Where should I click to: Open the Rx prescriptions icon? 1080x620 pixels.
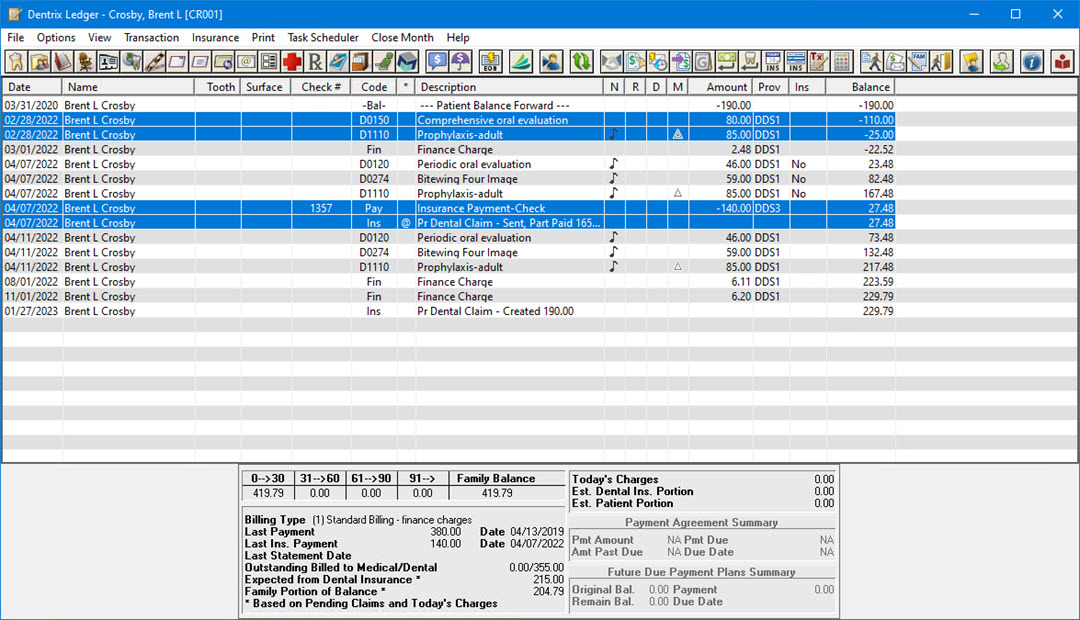(x=315, y=62)
